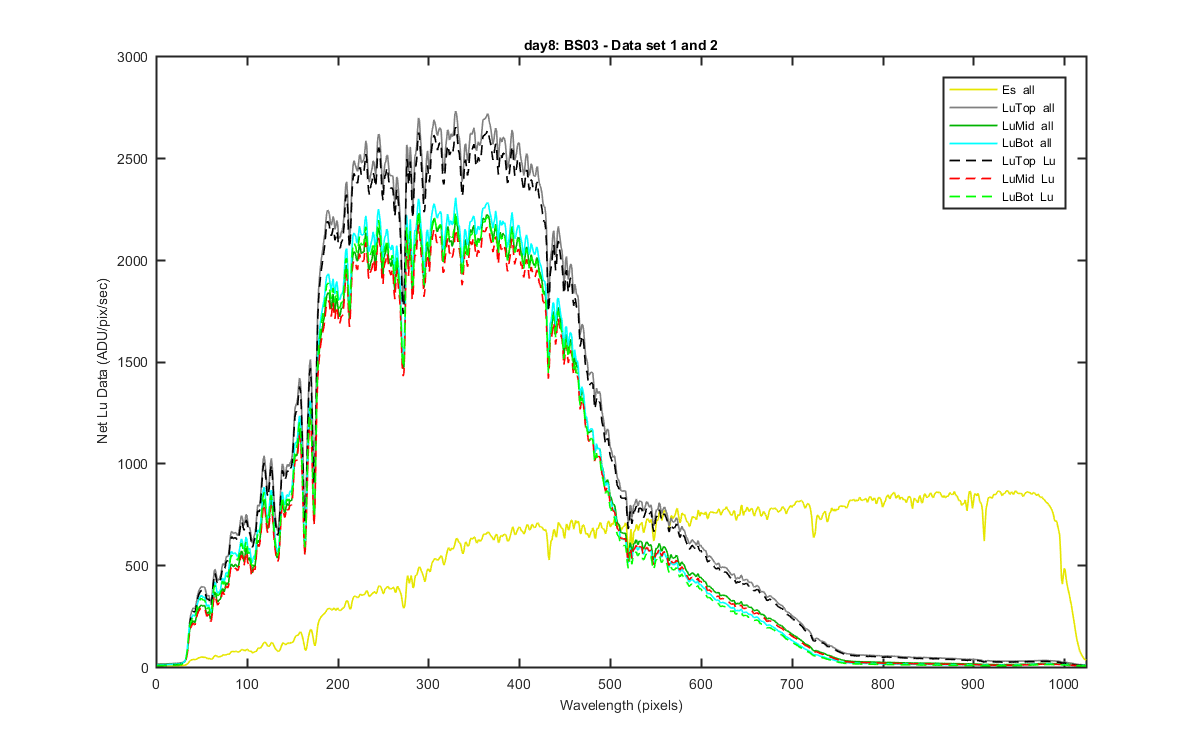
Task: Select the 'LuTop all' legend entry
Action: tap(1002, 108)
